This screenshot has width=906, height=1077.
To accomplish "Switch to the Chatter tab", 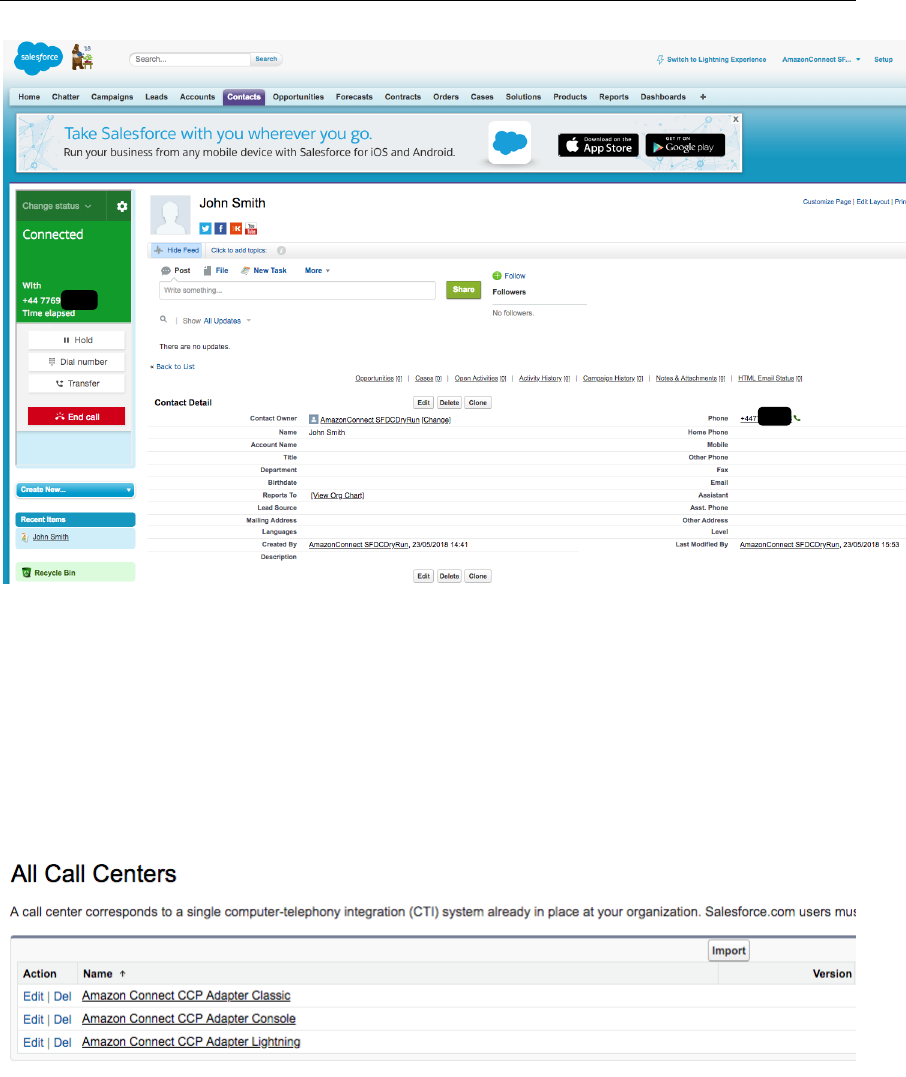I will 65,97.
